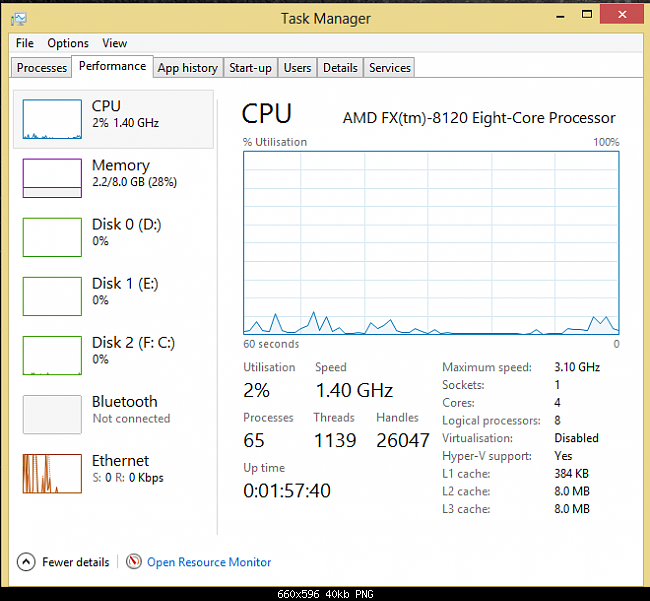Collapse view with Fewer details arrow

26,562
